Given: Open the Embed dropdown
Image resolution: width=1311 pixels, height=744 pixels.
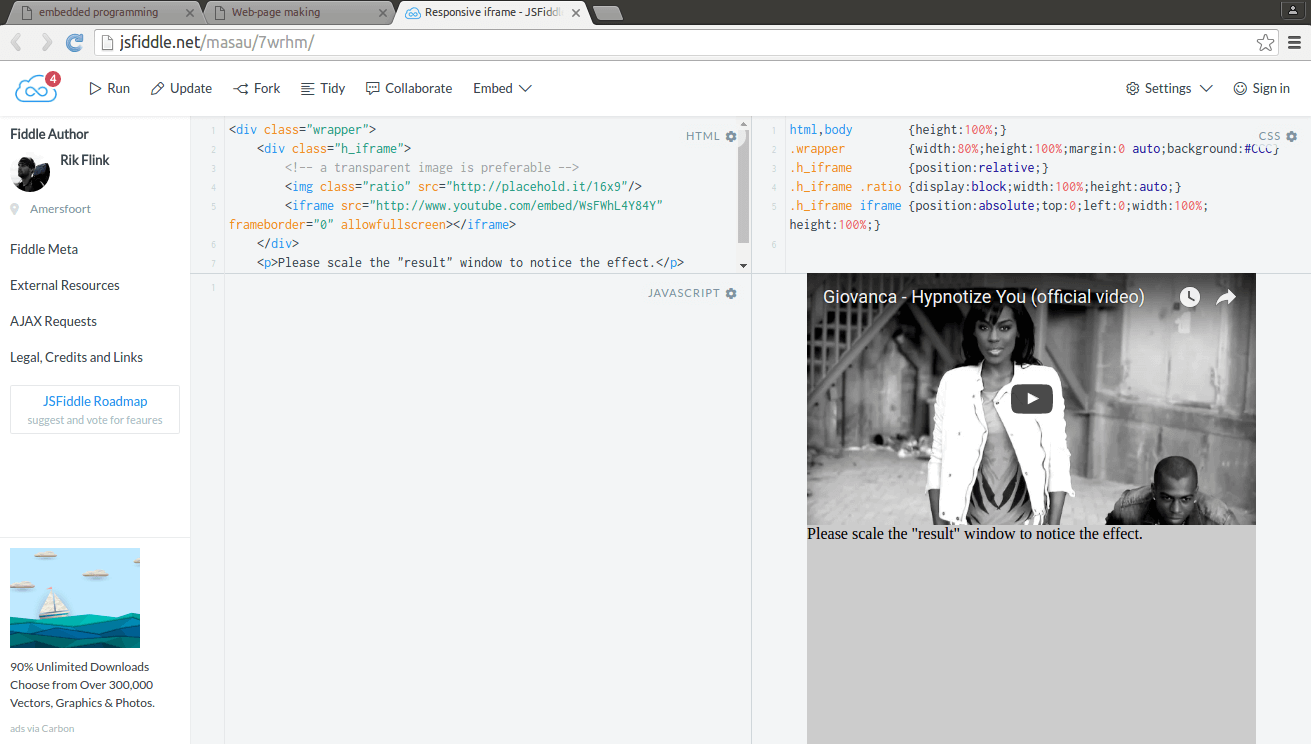Looking at the screenshot, I should tap(502, 88).
